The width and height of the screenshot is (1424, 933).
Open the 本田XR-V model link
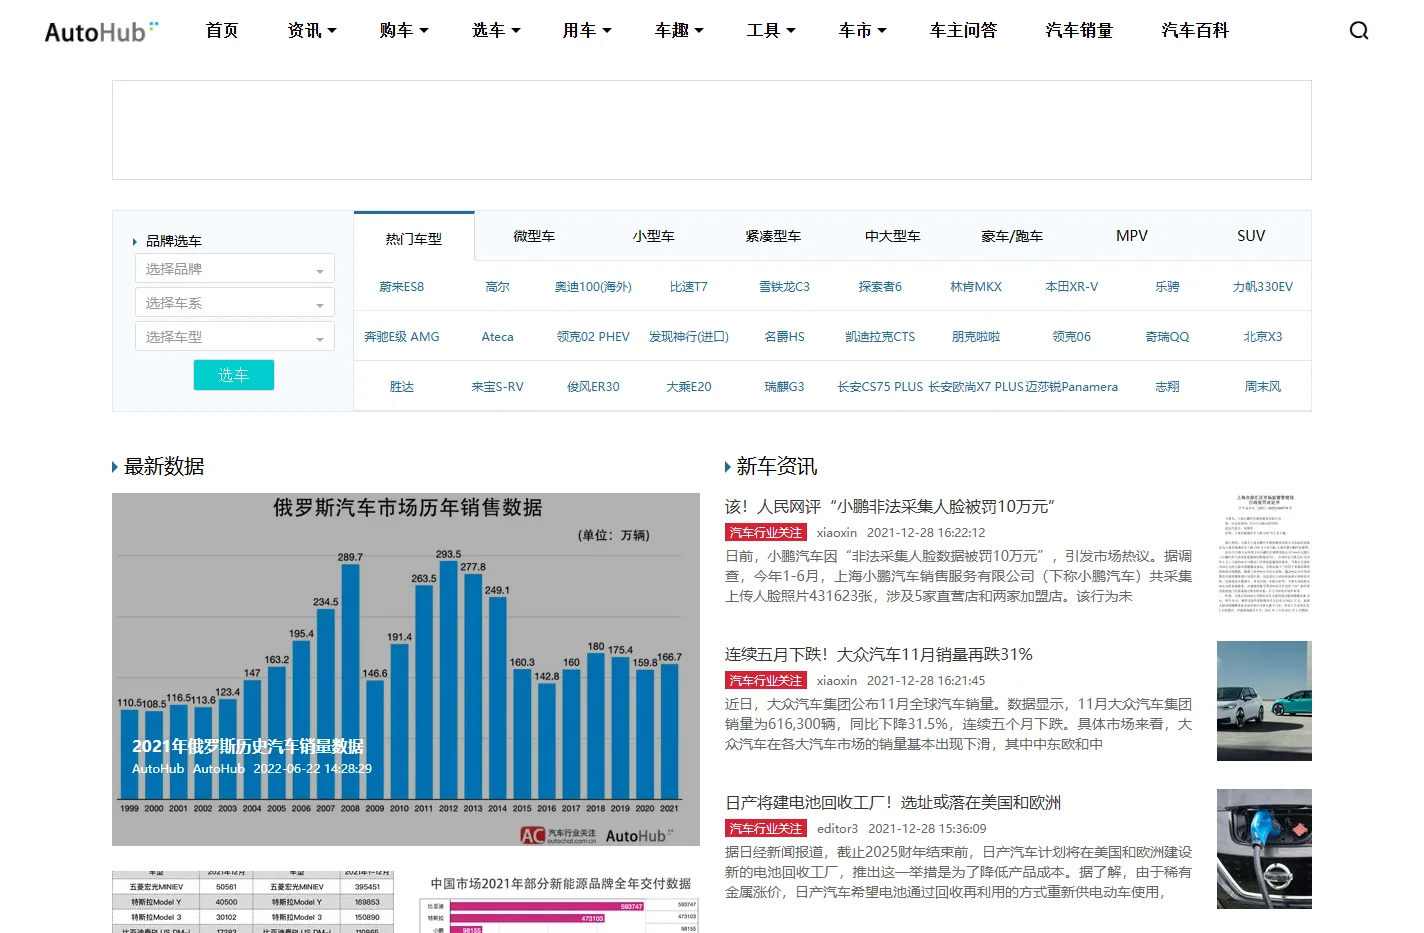(1072, 287)
